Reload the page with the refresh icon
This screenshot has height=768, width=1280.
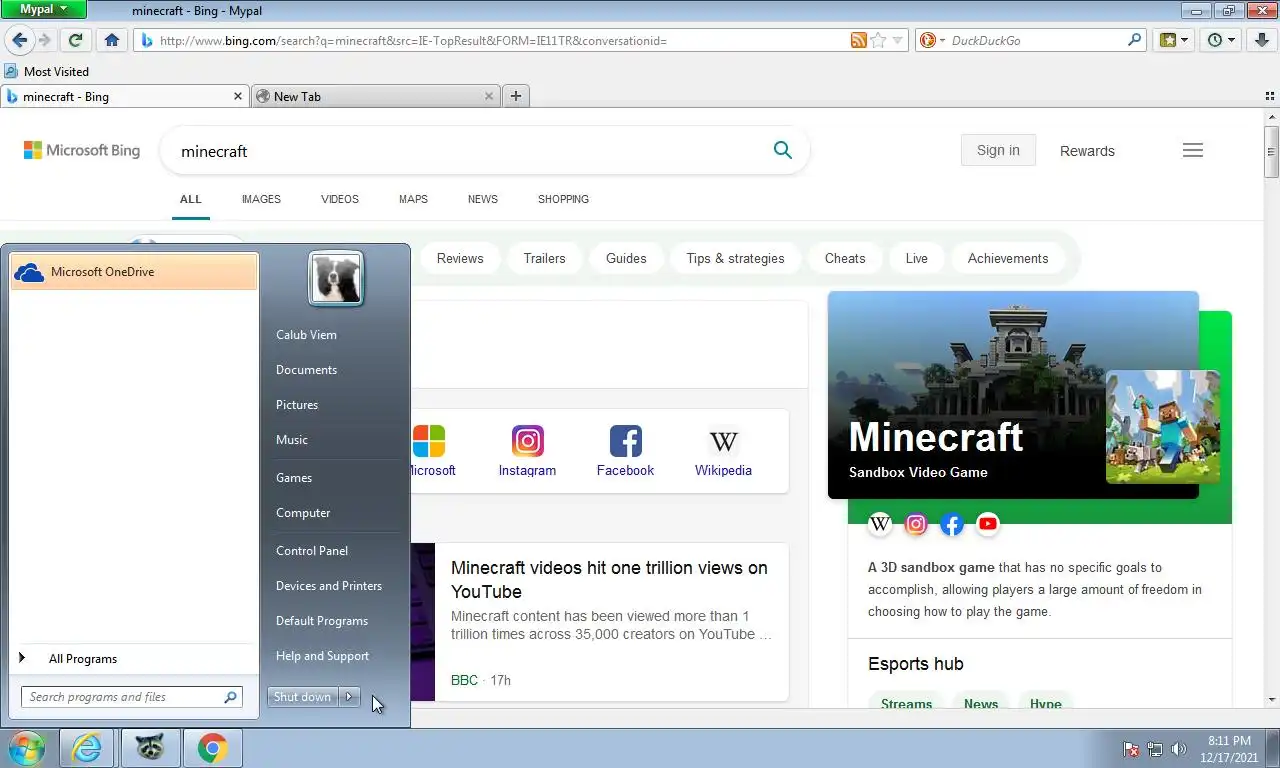pyautogui.click(x=75, y=40)
